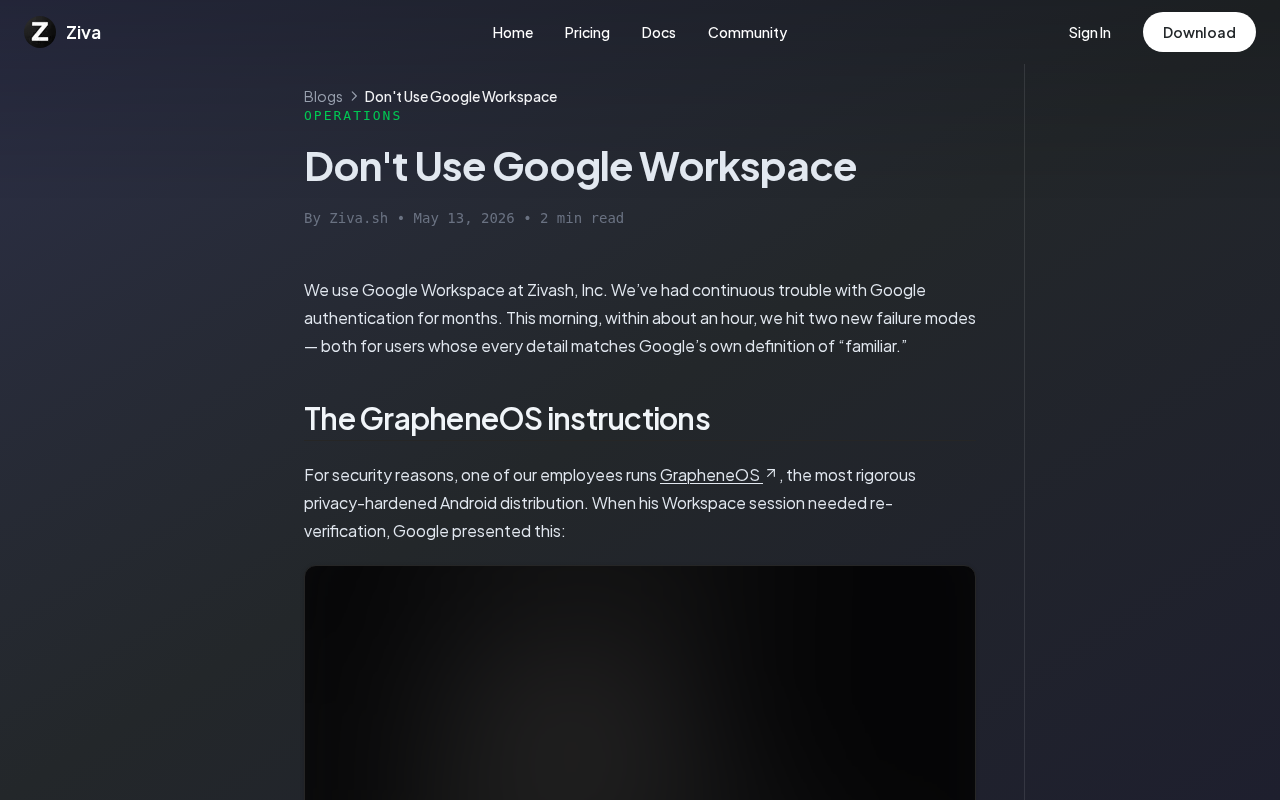
Task: Click 'The GrapheneOS instructions' heading
Action: pos(507,418)
